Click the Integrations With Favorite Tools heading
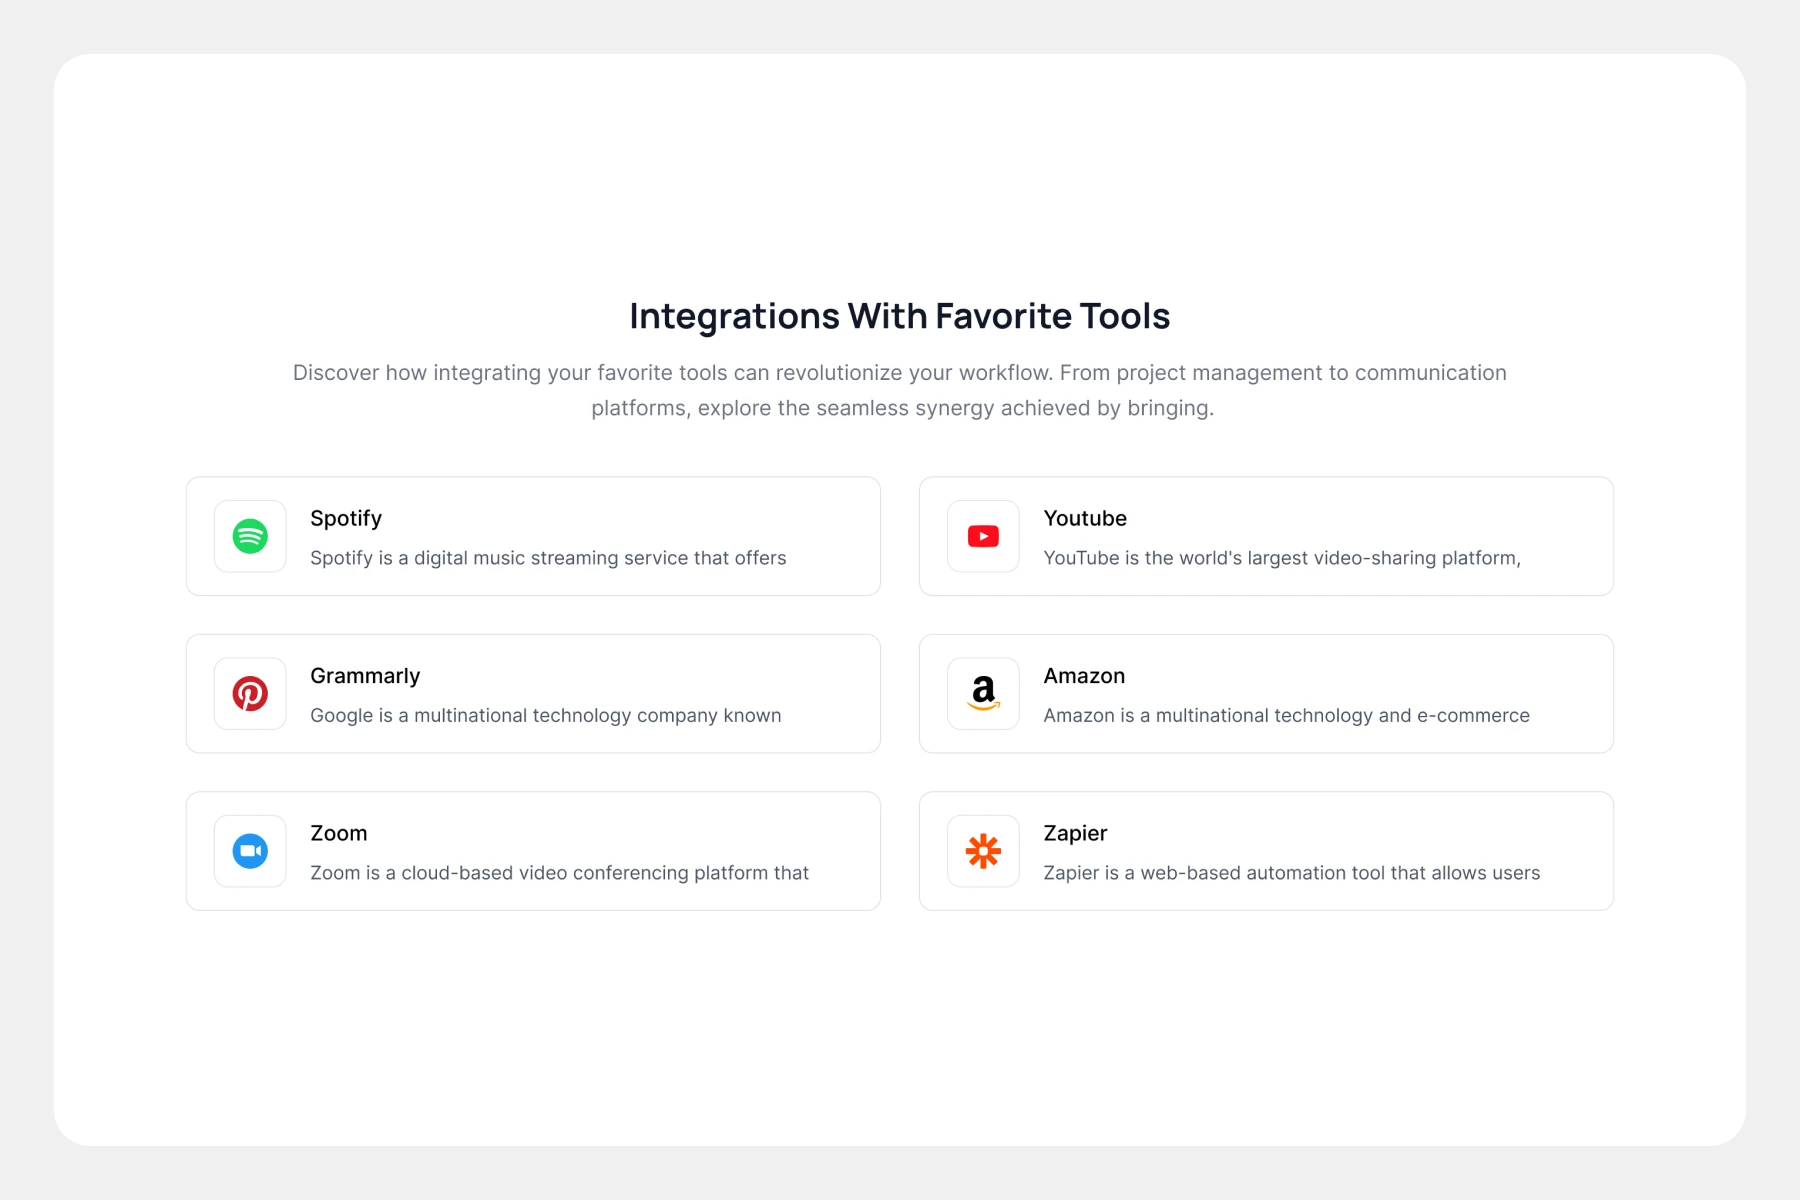The image size is (1800, 1200). coord(900,316)
